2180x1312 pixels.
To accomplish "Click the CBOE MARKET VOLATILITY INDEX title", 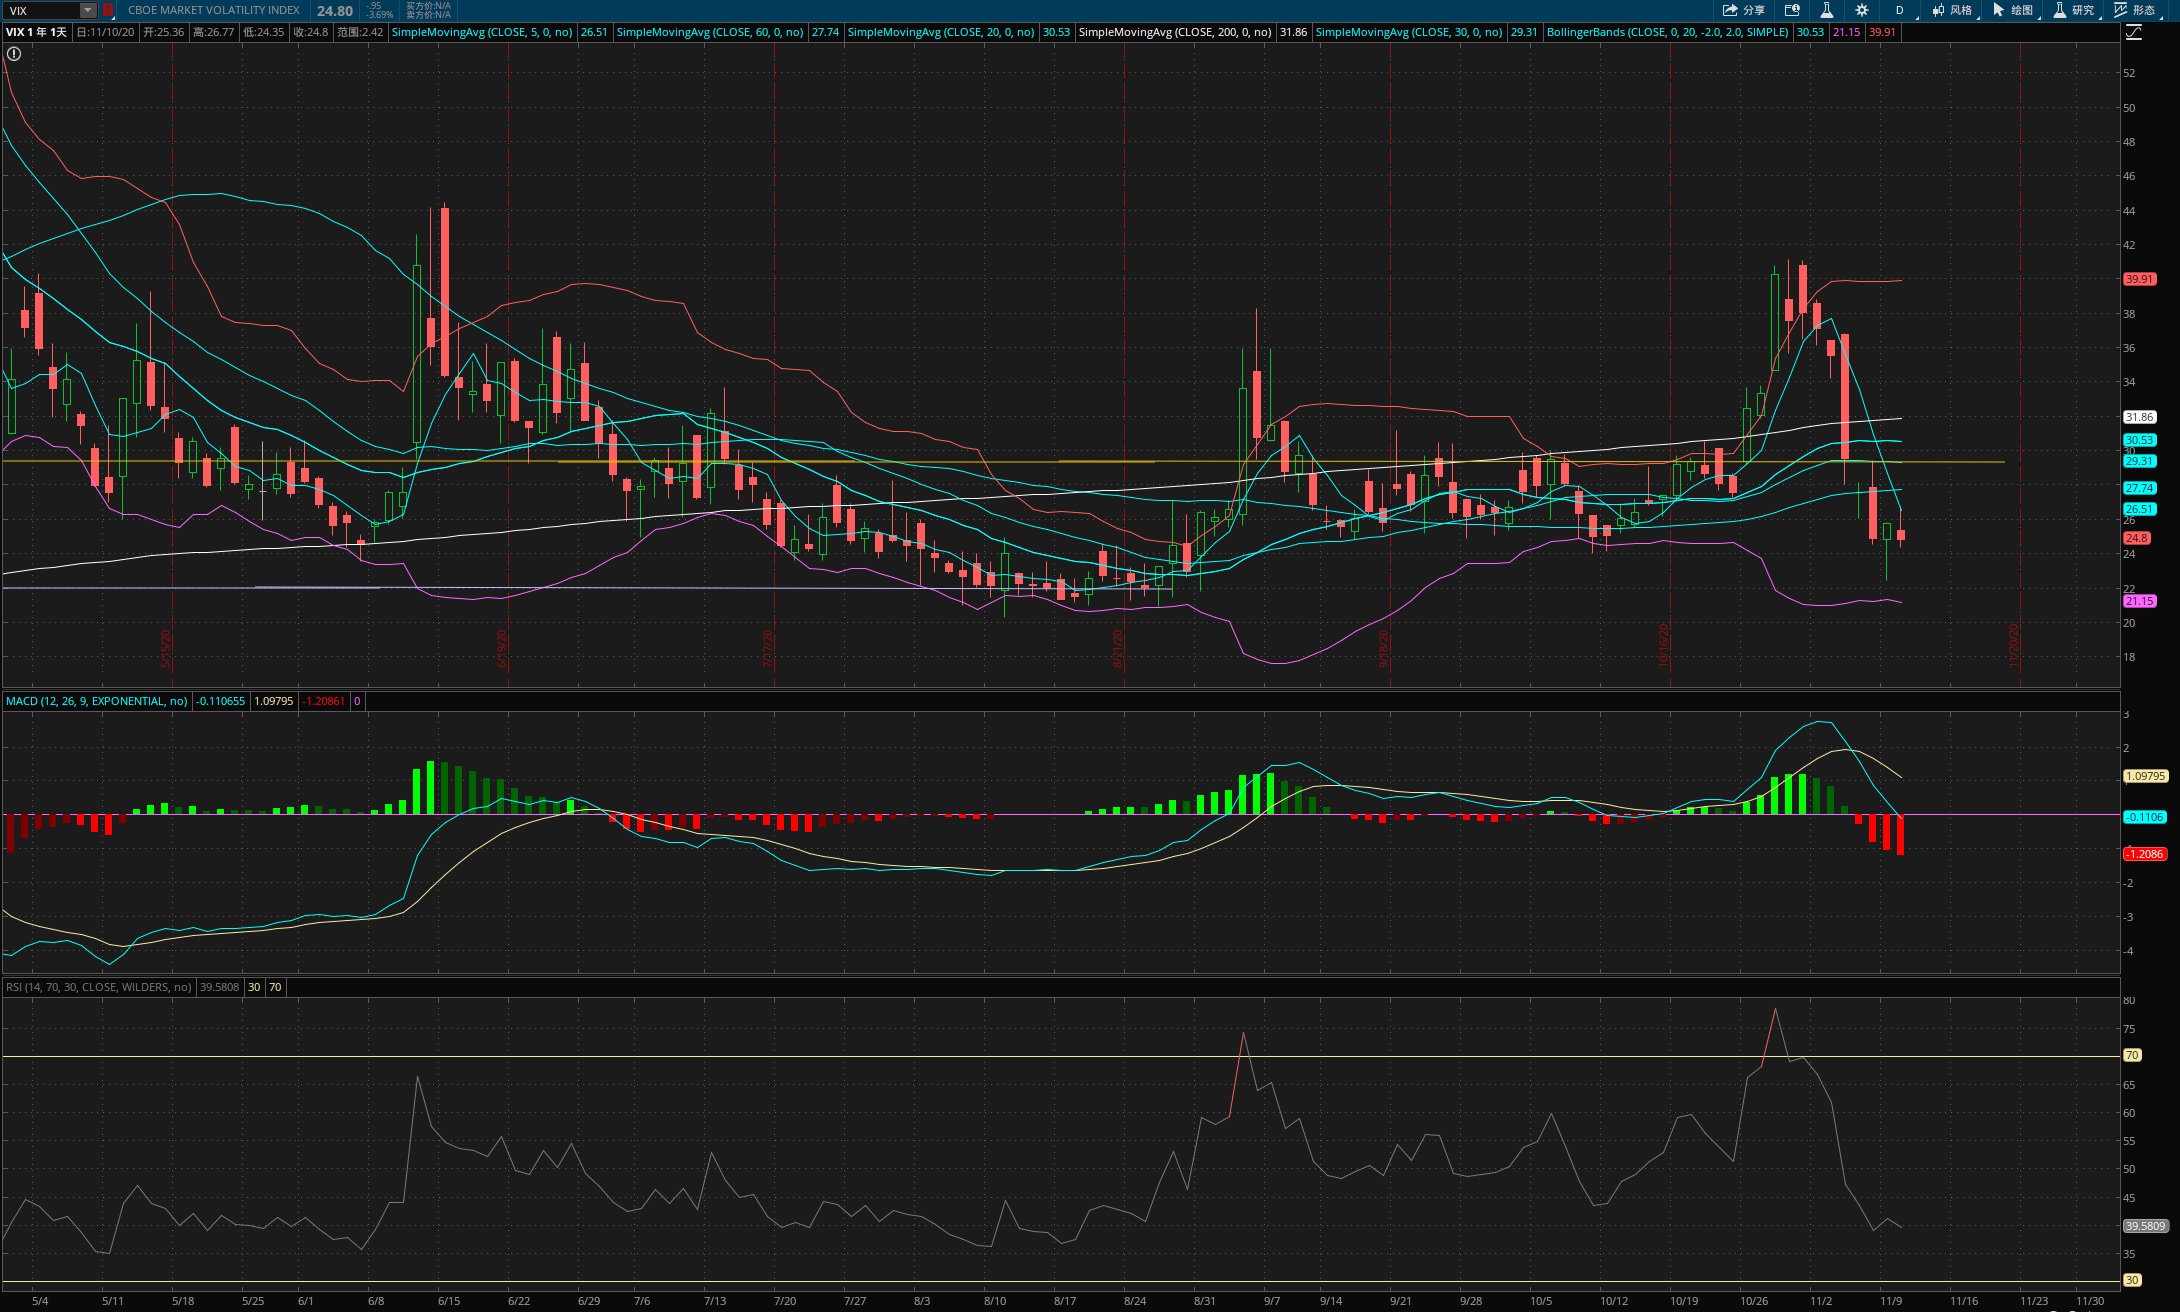I will pos(214,10).
